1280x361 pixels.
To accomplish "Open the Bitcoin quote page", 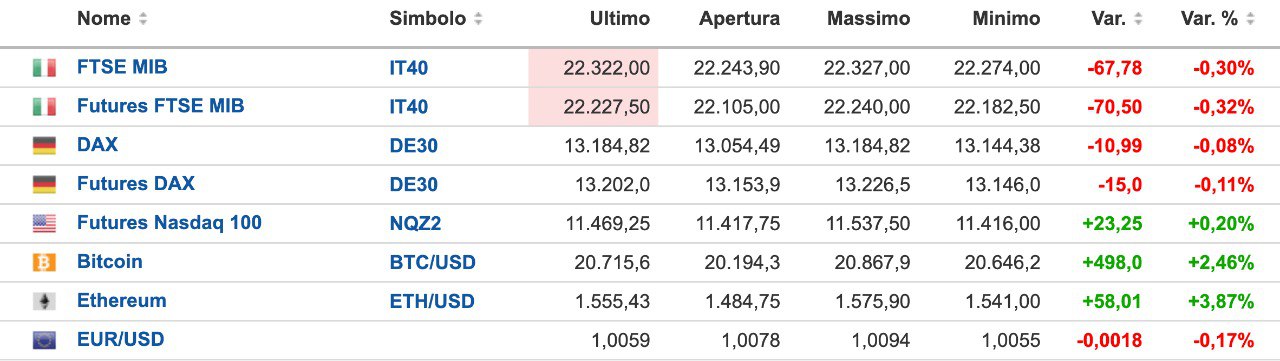I will click(x=110, y=262).
